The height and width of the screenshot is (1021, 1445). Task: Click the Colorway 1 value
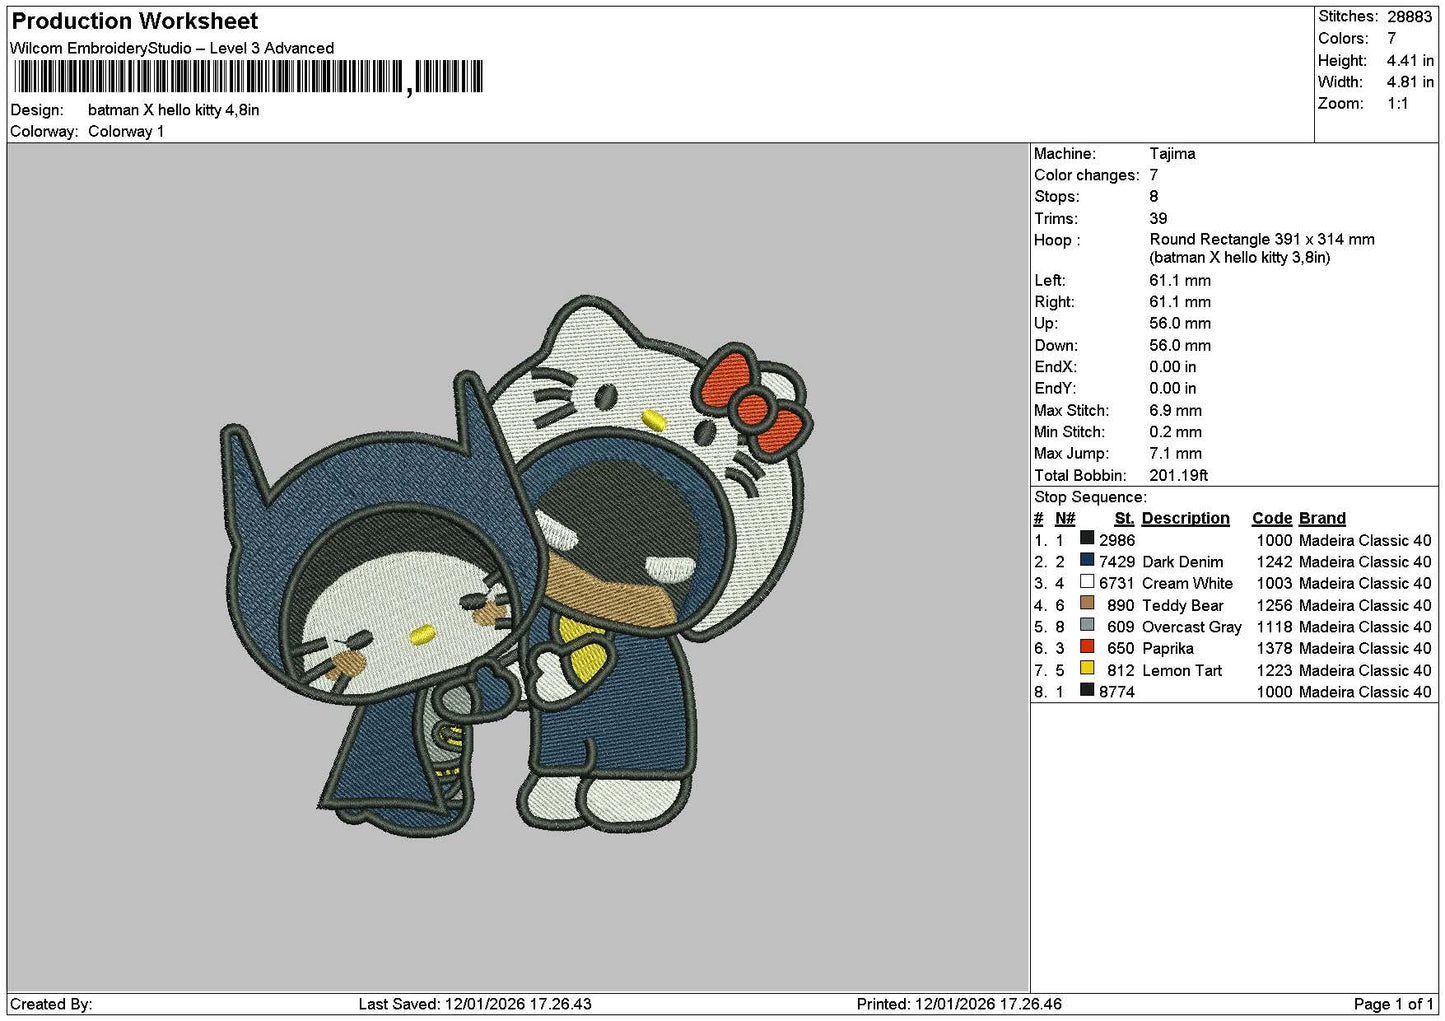[126, 131]
